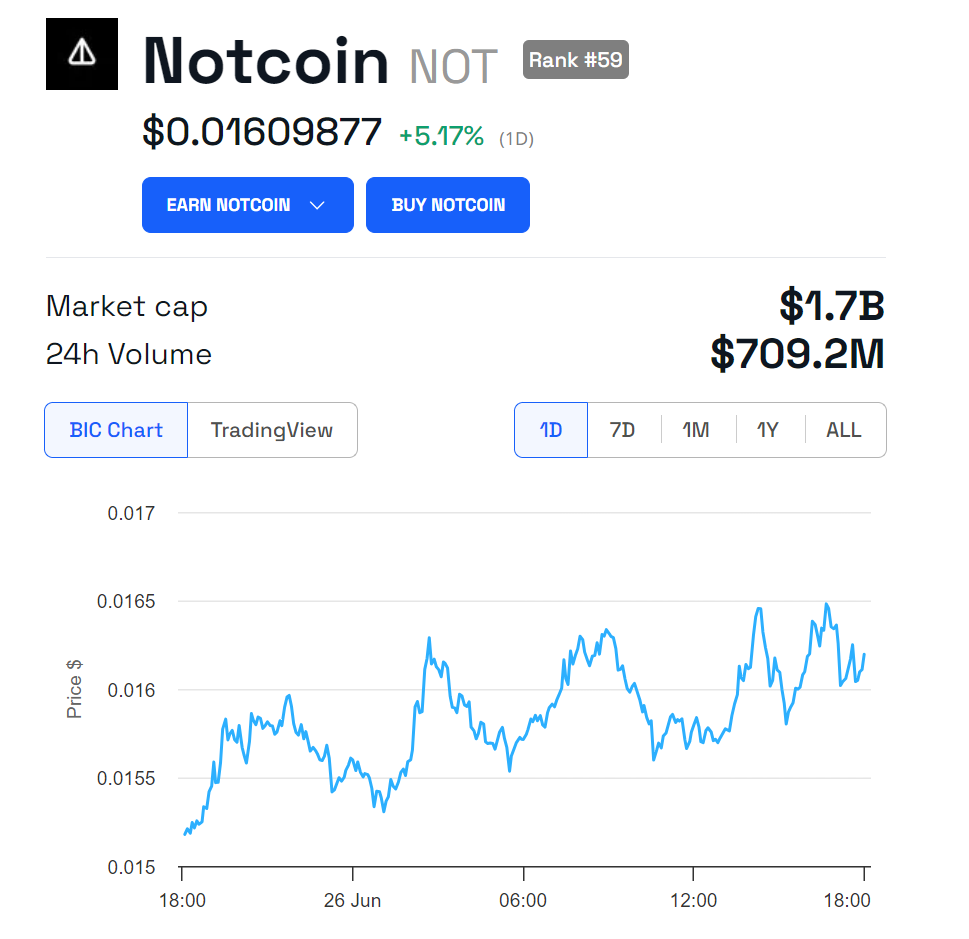Click the Rank #59 badge
The width and height of the screenshot is (969, 939).
576,60
